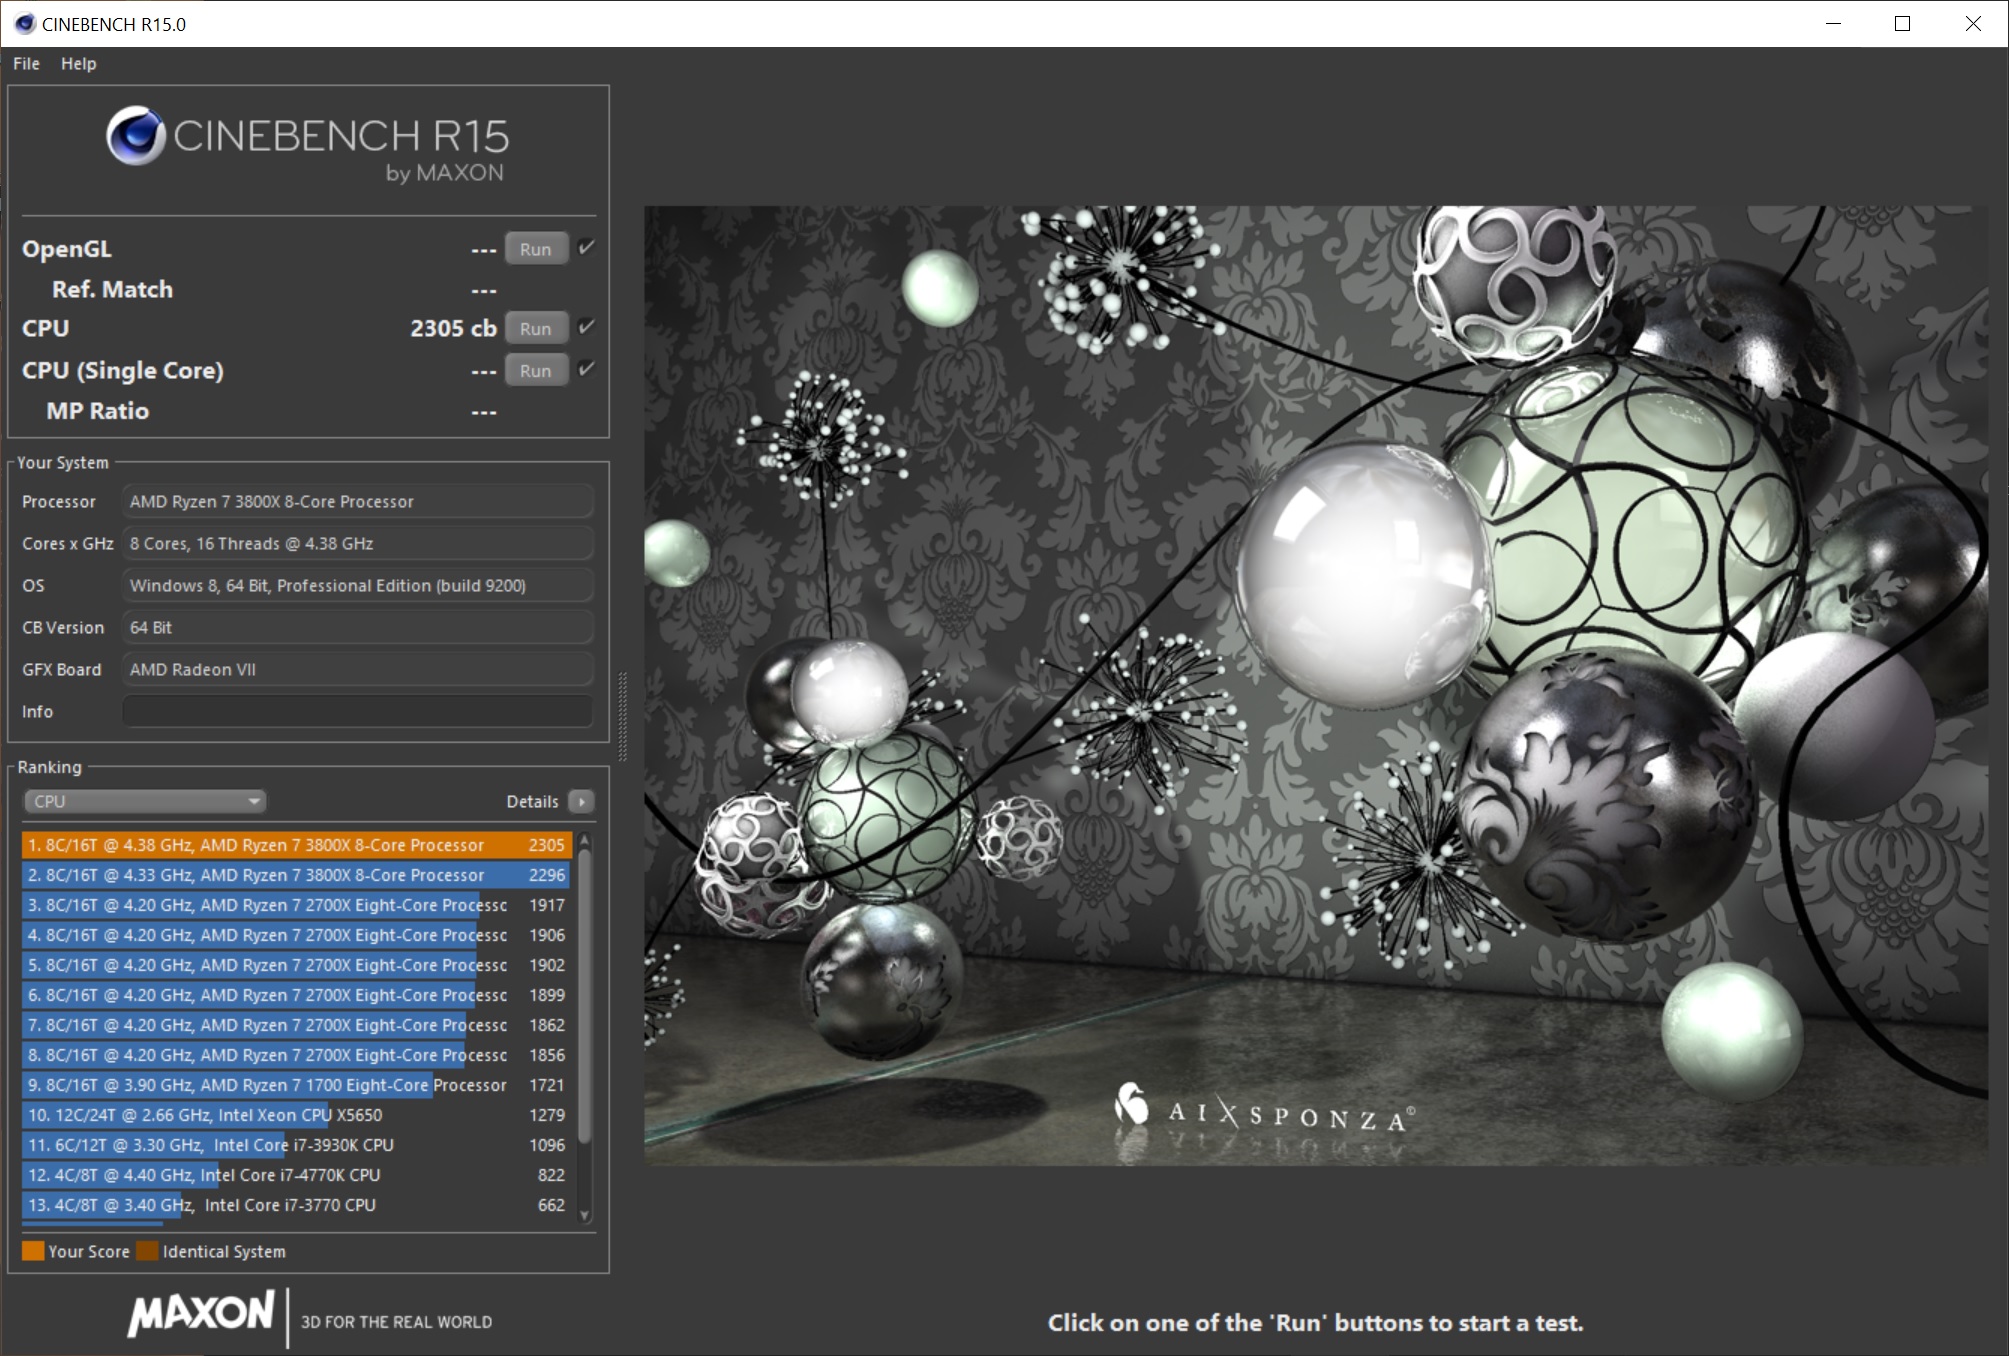Viewport: 2009px width, 1356px height.
Task: Select ranking entry 6 with score 1899
Action: [x=297, y=995]
